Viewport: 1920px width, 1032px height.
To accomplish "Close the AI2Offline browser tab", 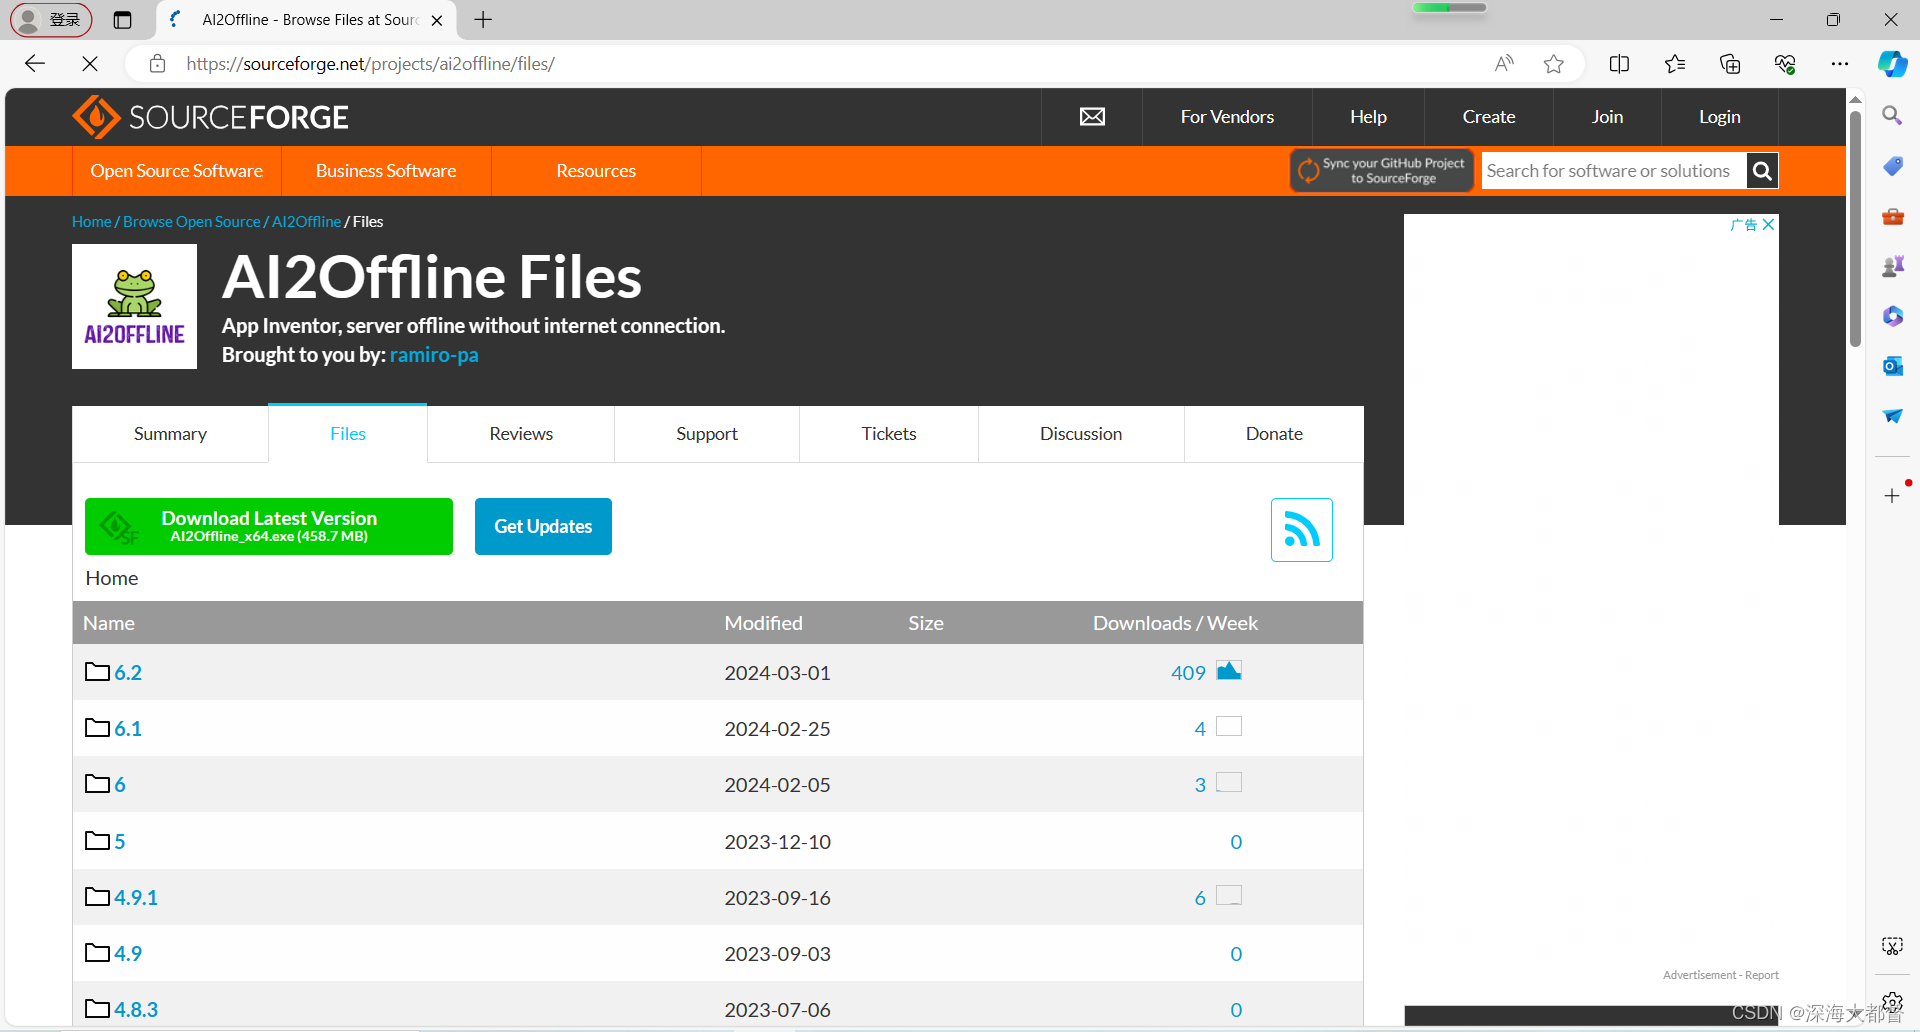I will (x=437, y=20).
